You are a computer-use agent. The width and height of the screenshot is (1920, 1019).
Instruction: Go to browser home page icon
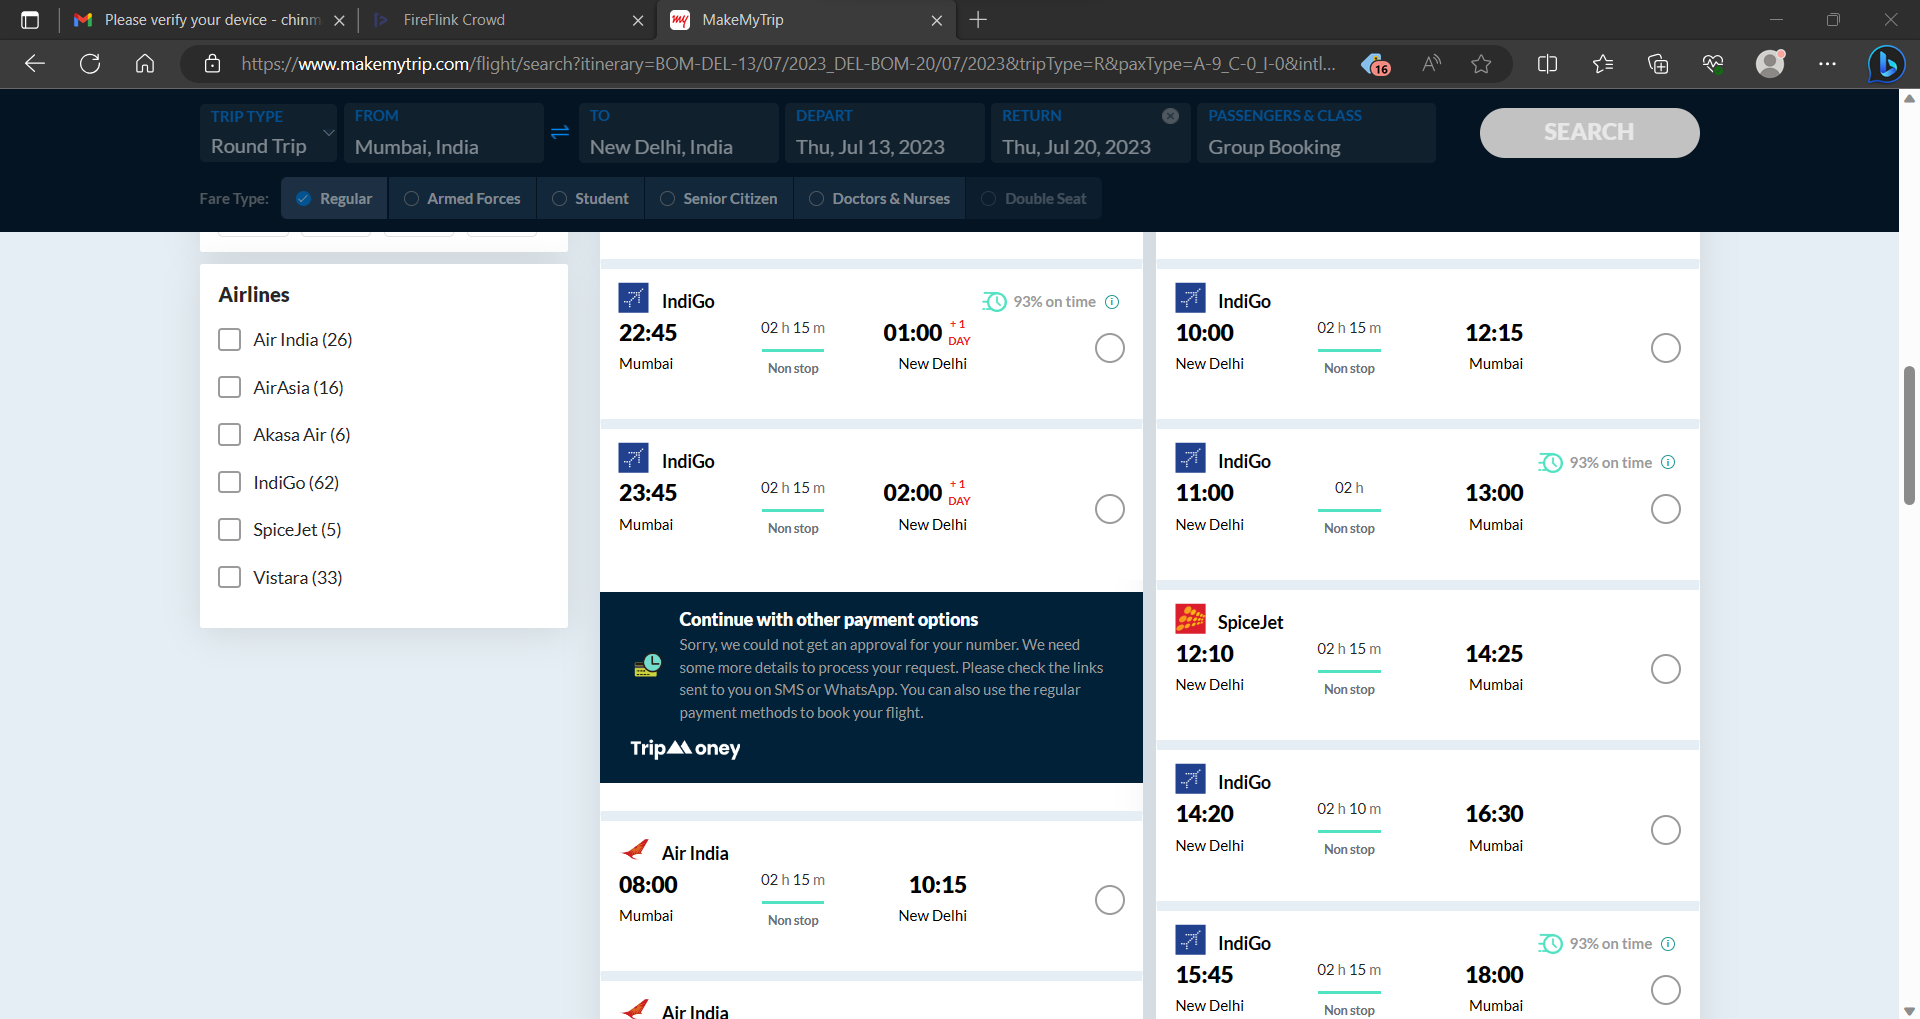[x=145, y=64]
